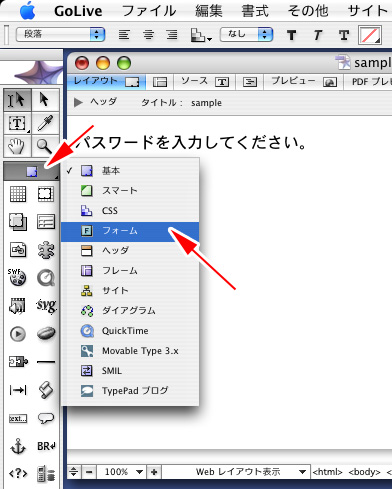The image size is (392, 489).
Task: Select the hand tool
Action: pyautogui.click(x=17, y=146)
